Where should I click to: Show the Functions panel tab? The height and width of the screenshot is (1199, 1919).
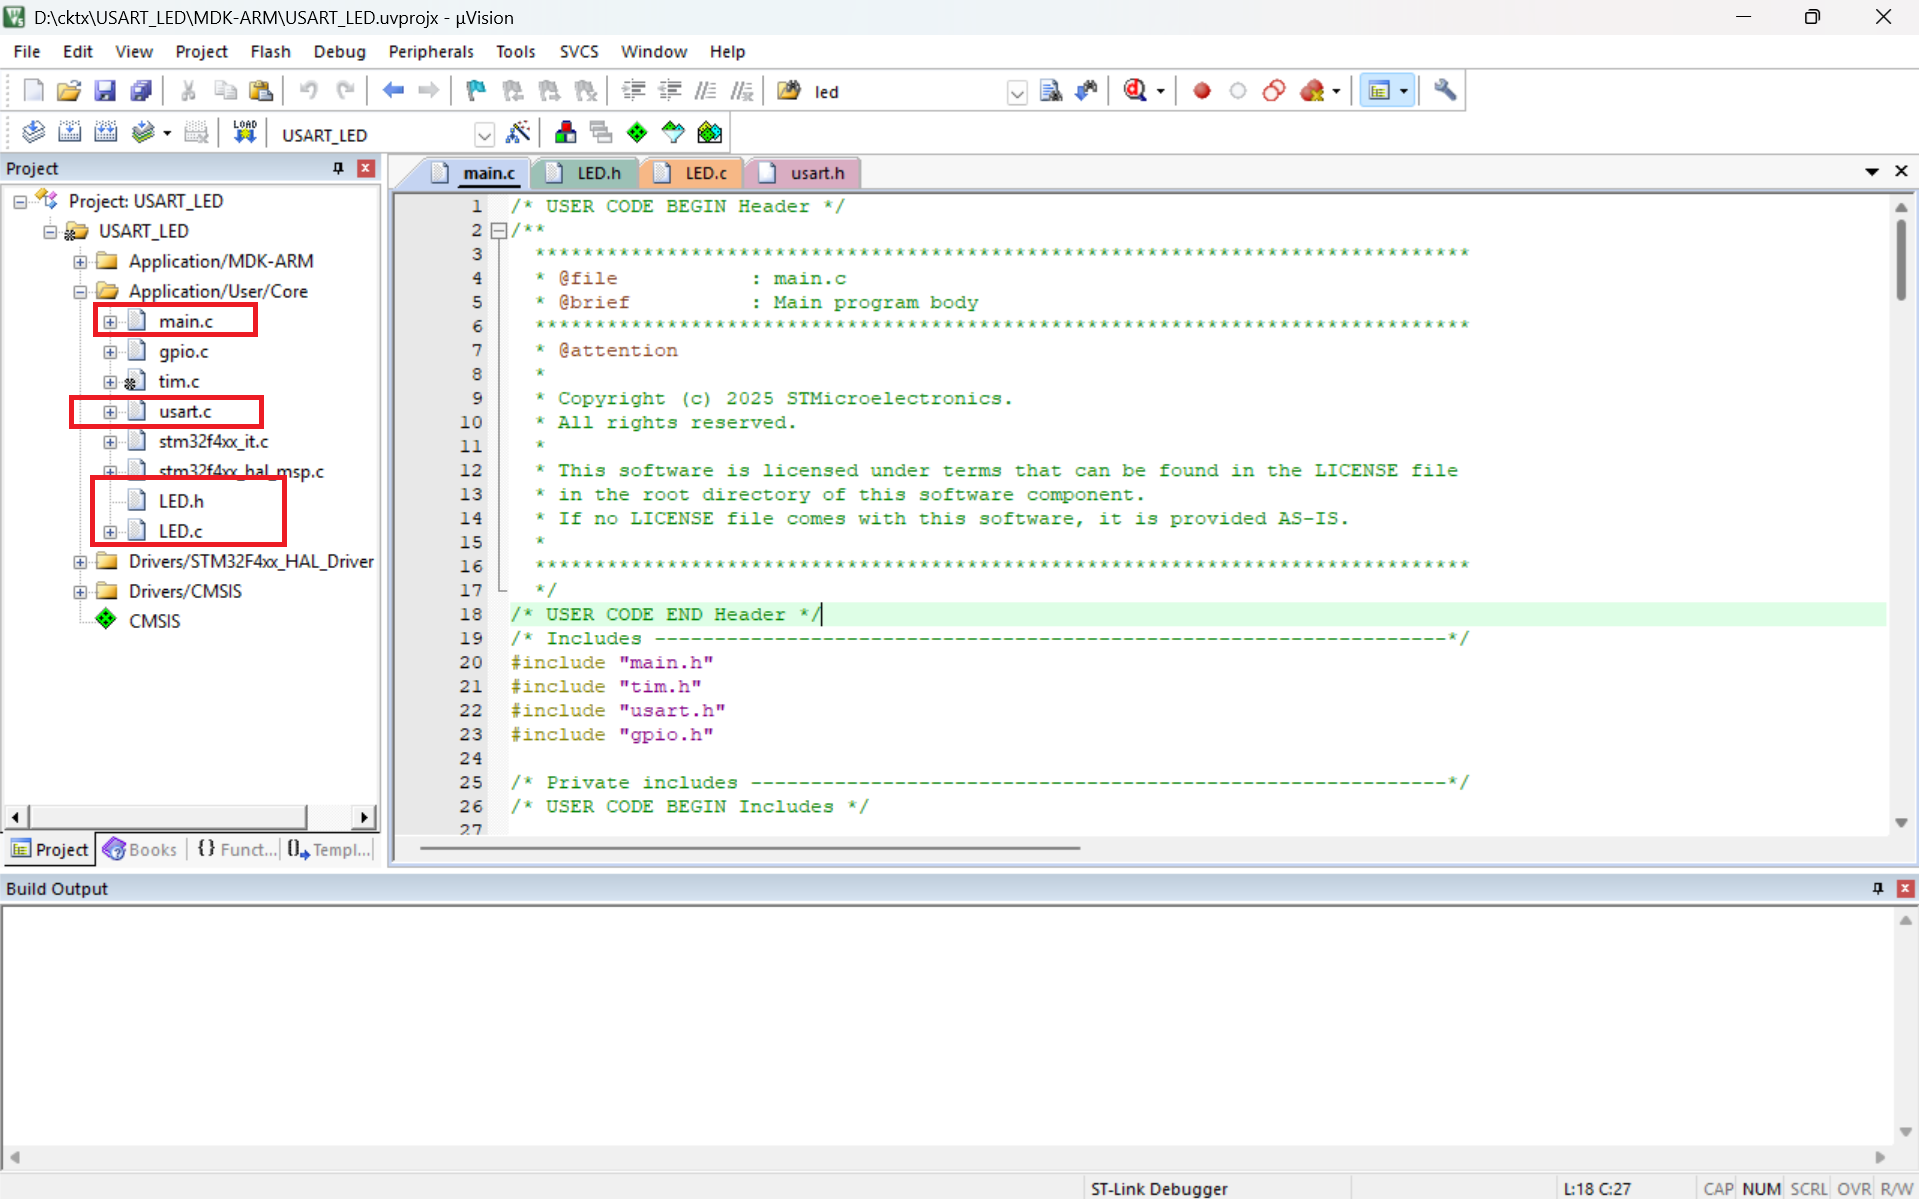pos(237,849)
